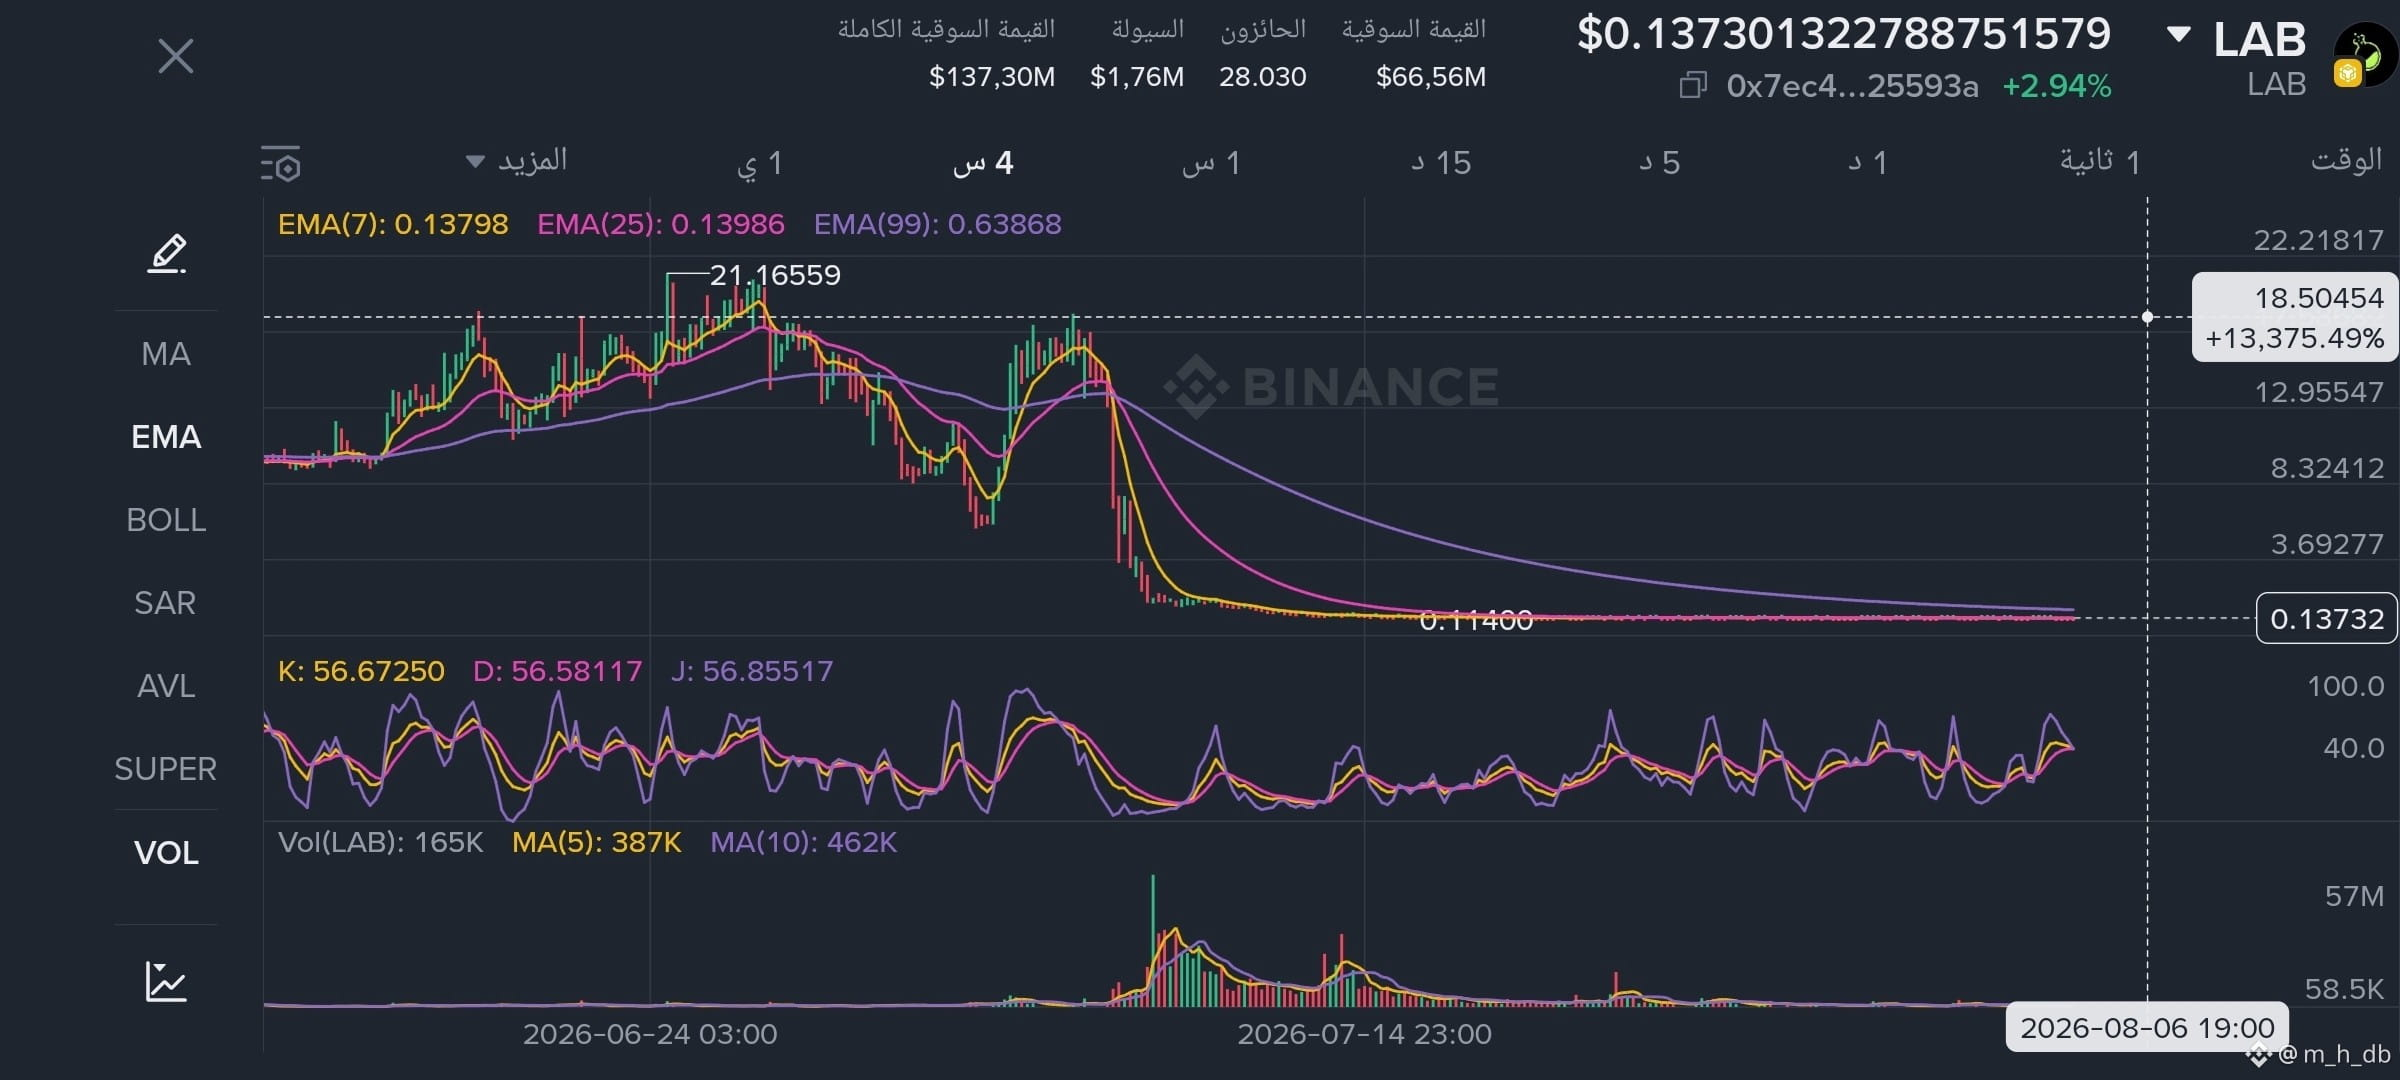Click the EMA(7) value label
Screen dimensions: 2400x1080
(393, 224)
